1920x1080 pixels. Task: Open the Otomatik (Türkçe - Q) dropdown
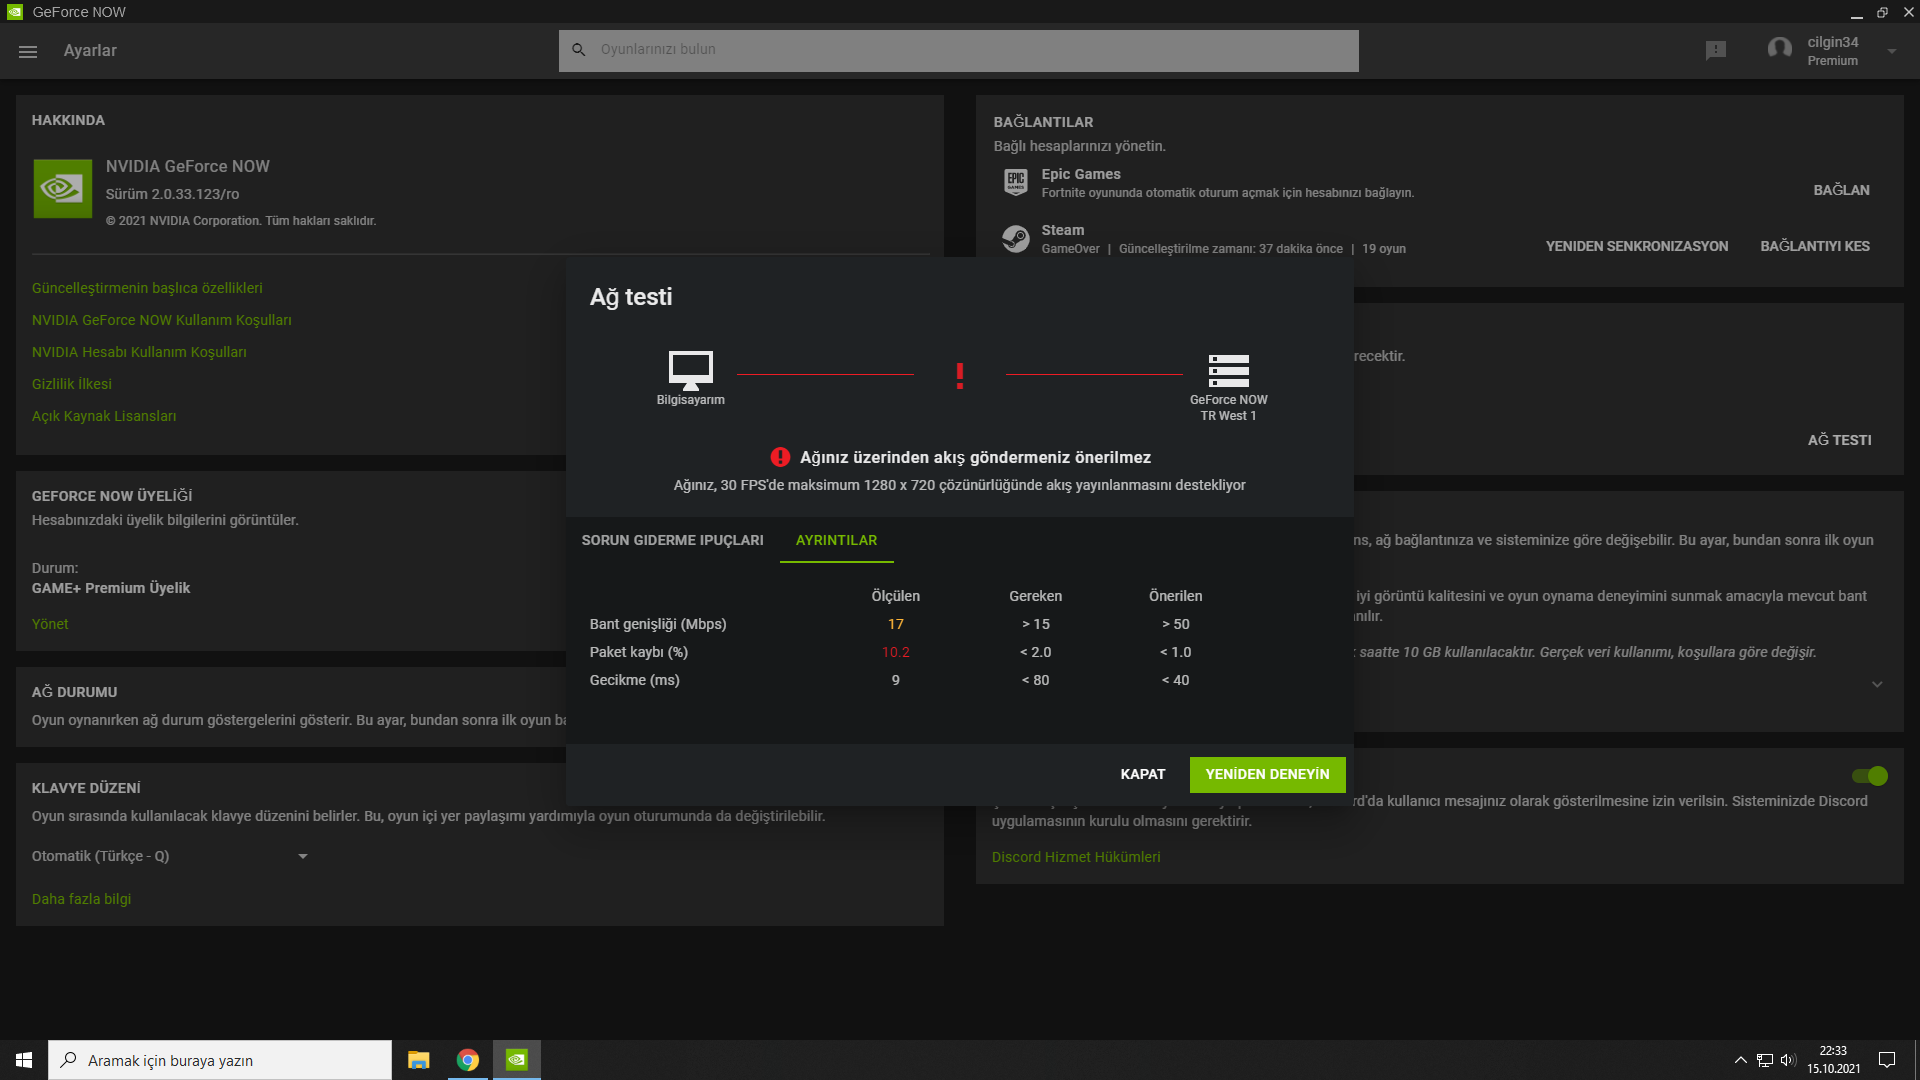tap(170, 856)
